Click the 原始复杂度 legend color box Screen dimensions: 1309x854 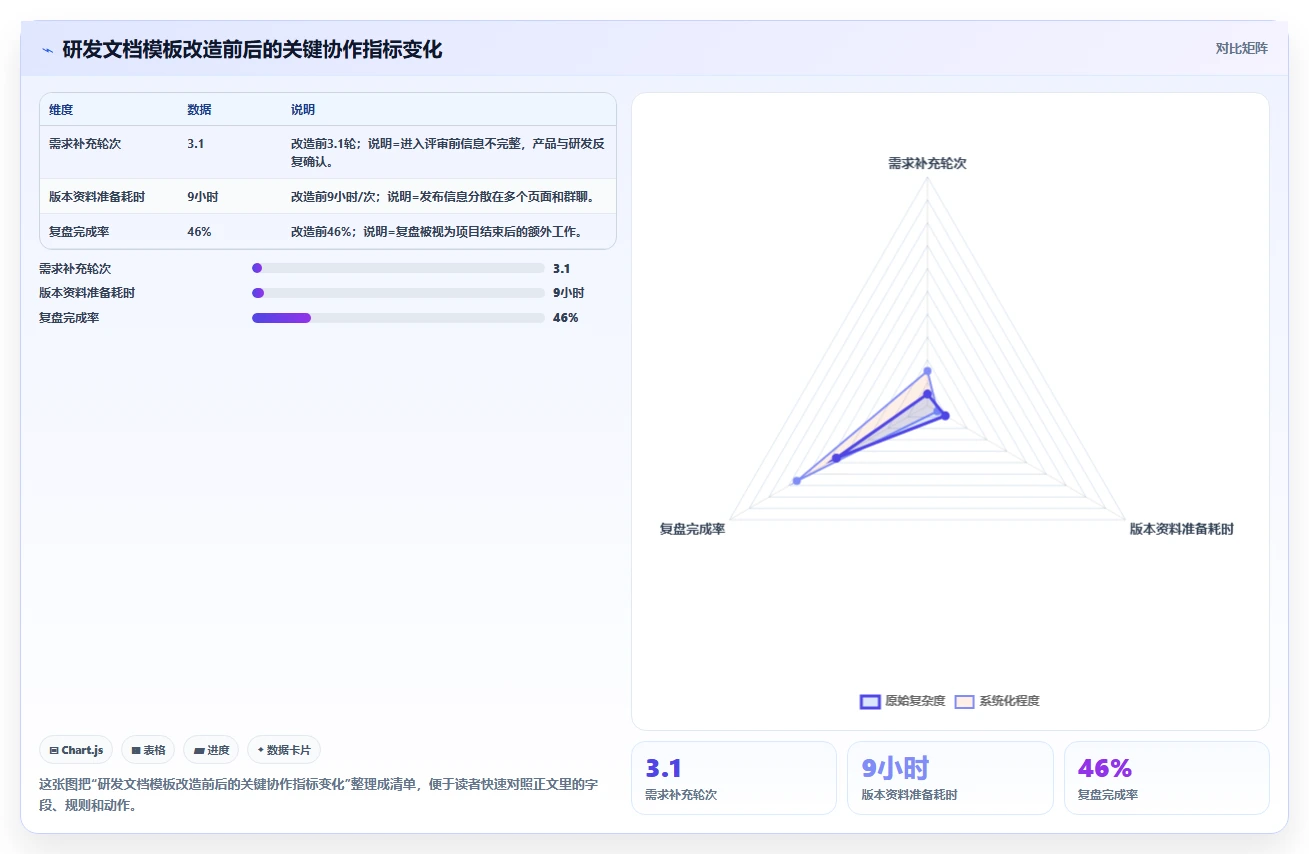pyautogui.click(x=870, y=701)
